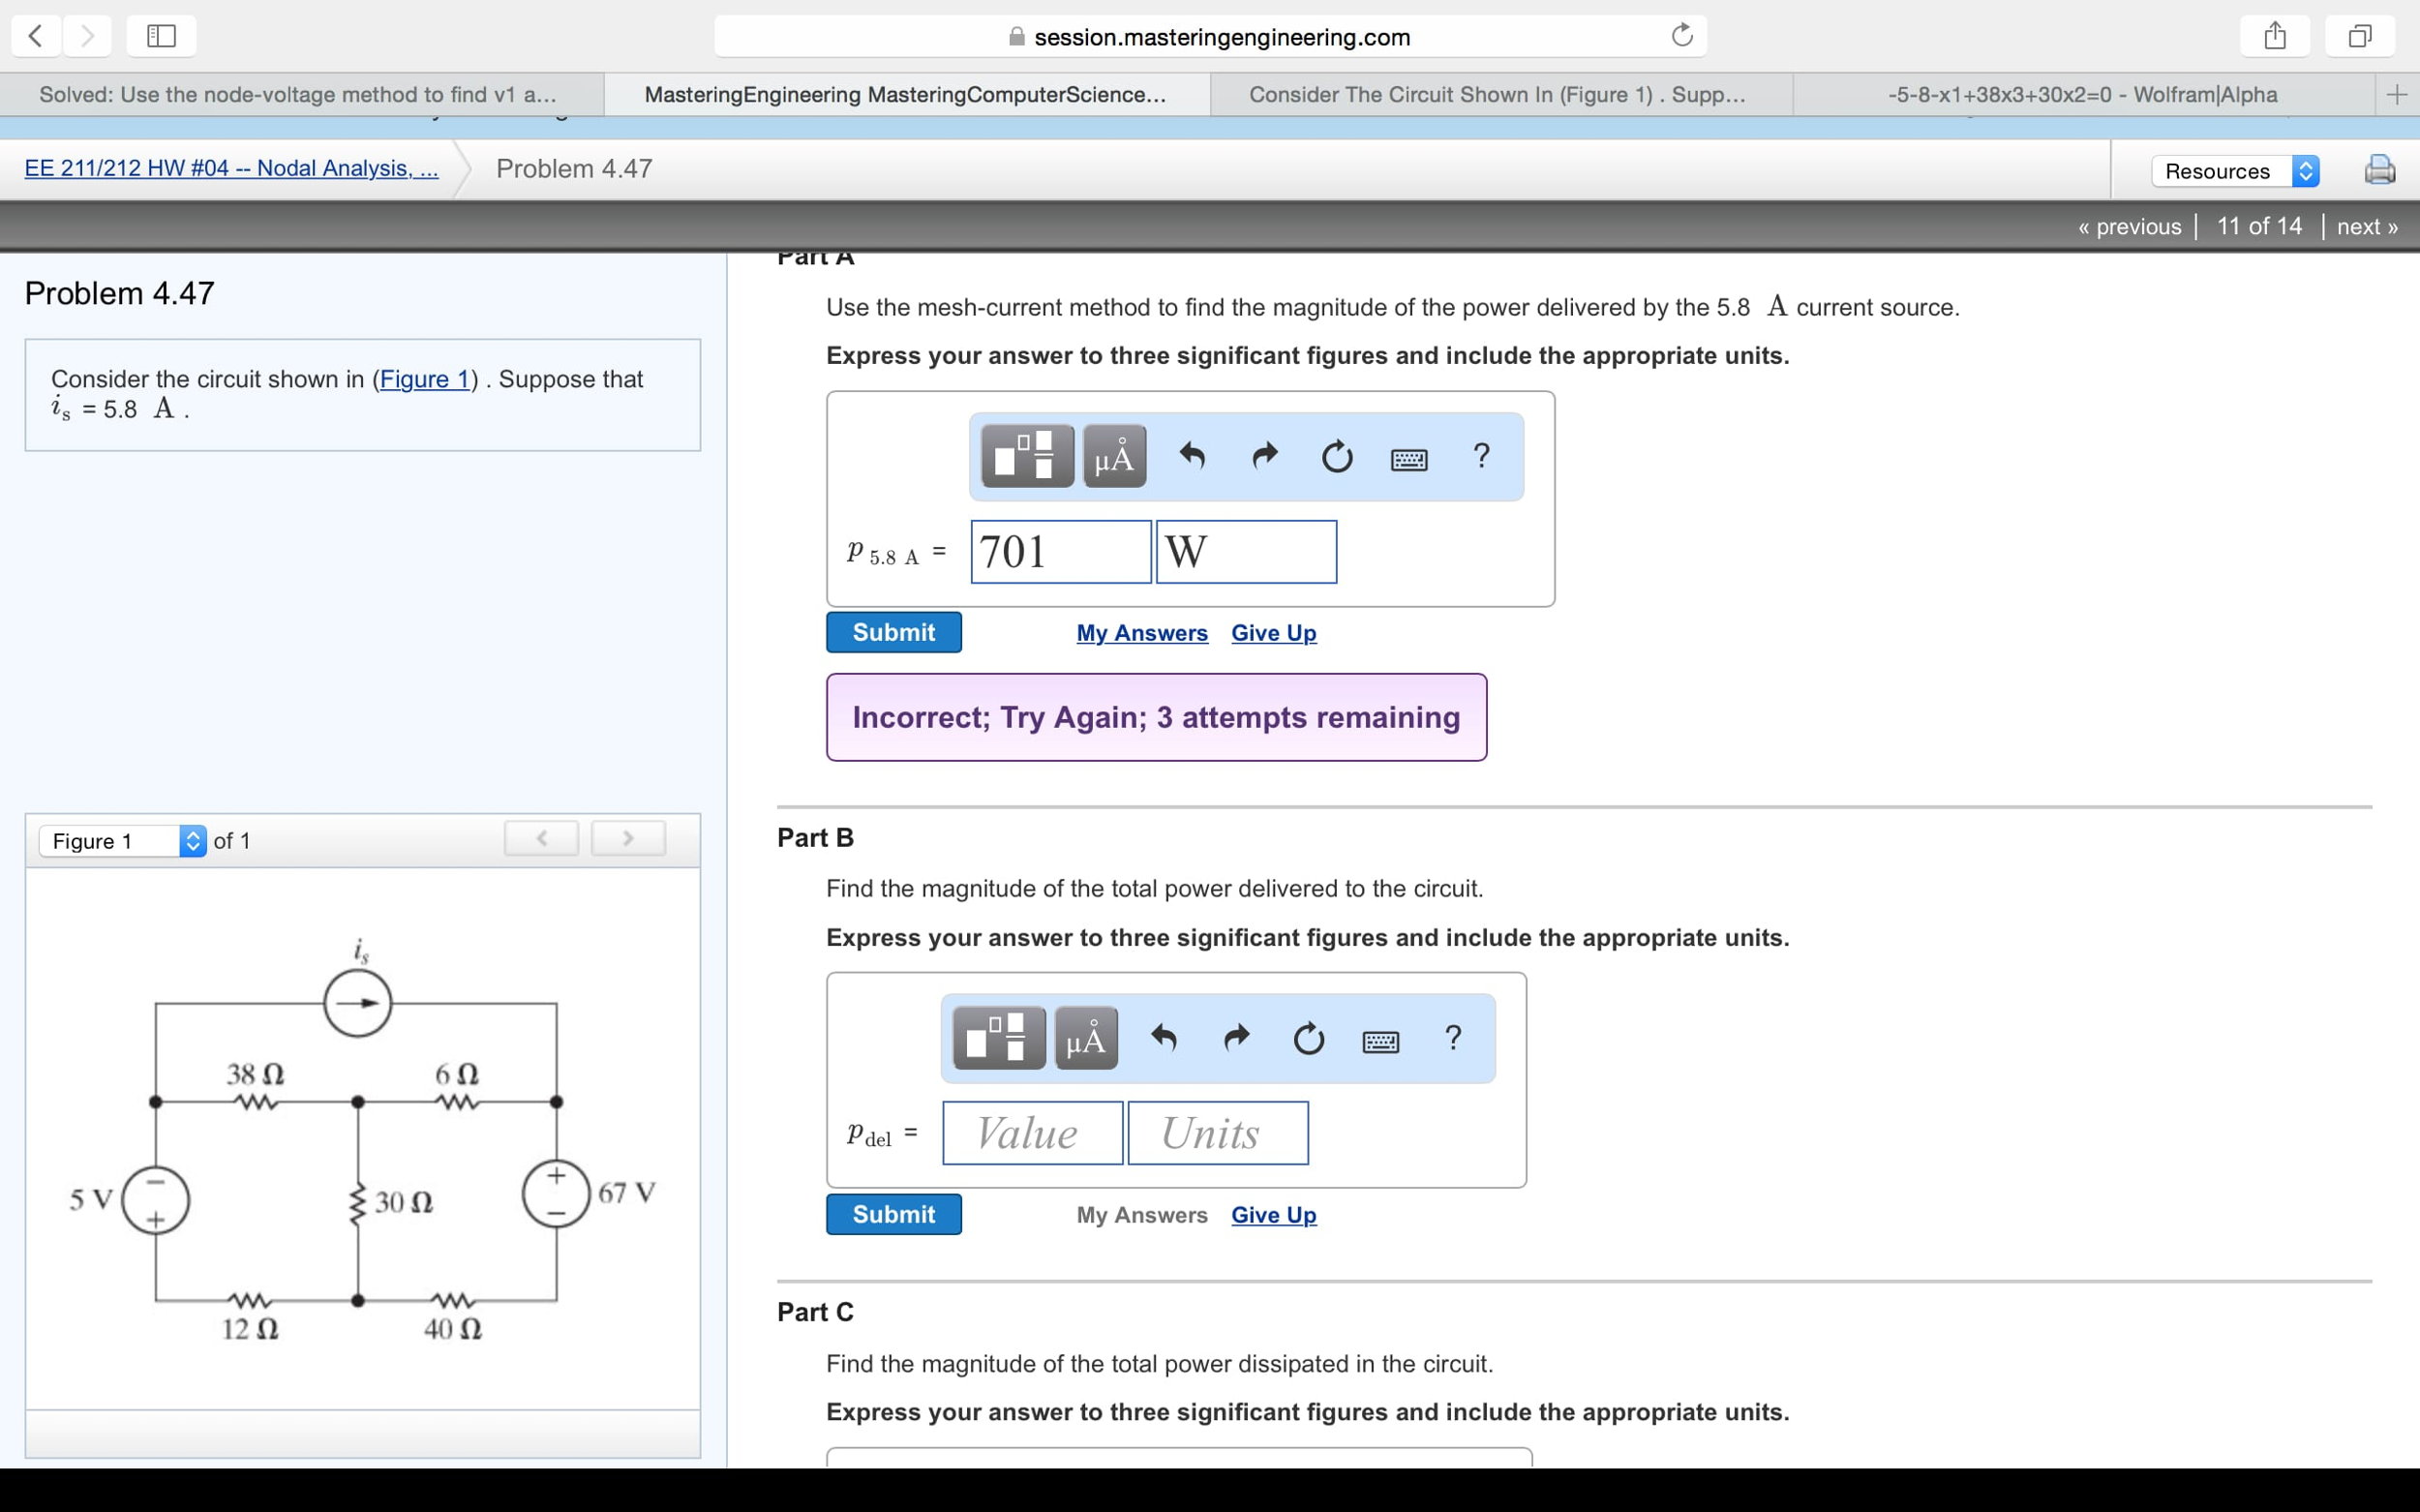Redo entry in Part B answer
The width and height of the screenshot is (2420, 1512).
coord(1237,1038)
